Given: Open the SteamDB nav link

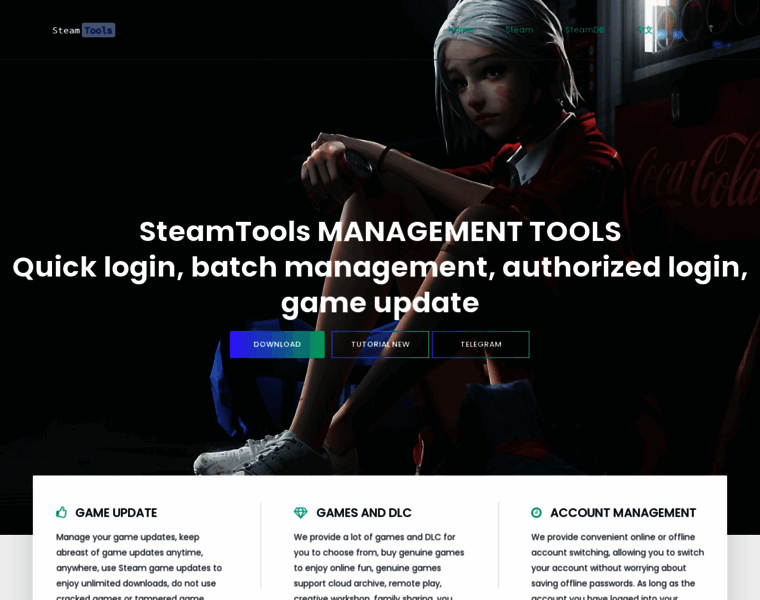Looking at the screenshot, I should click(585, 30).
